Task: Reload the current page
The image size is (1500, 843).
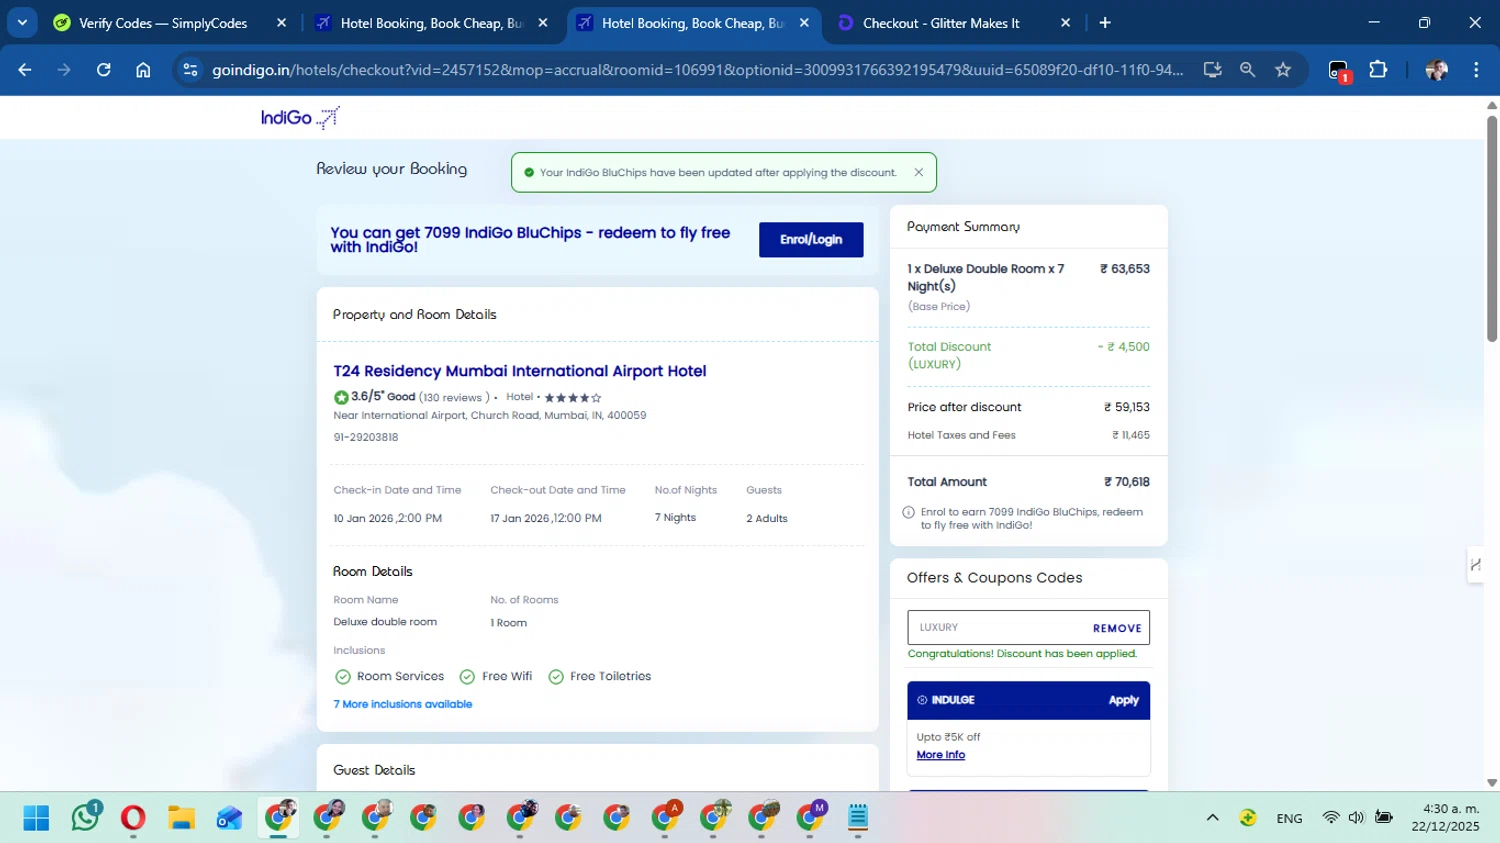Action: coord(103,70)
